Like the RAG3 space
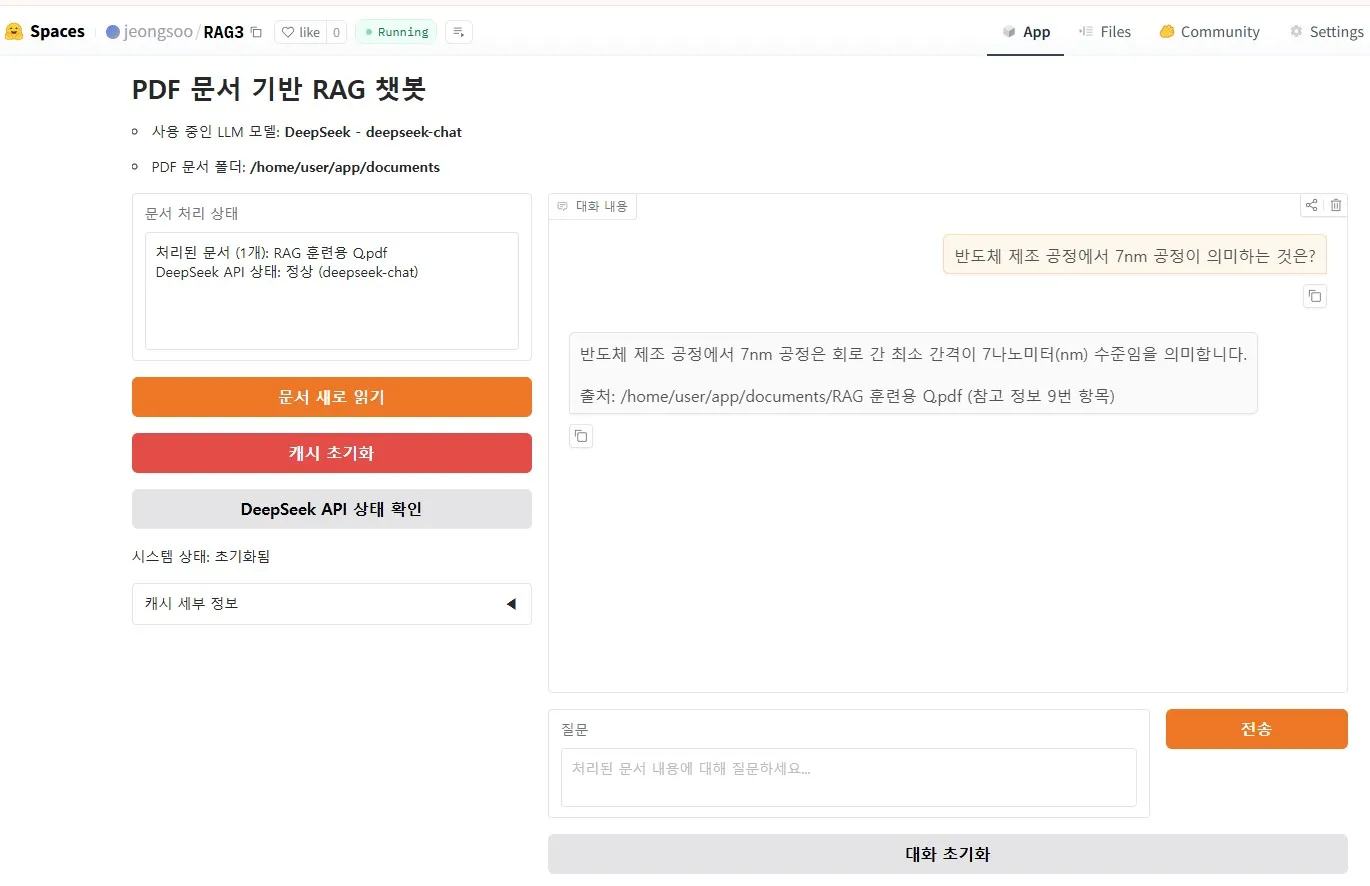The height and width of the screenshot is (886, 1370). point(300,32)
